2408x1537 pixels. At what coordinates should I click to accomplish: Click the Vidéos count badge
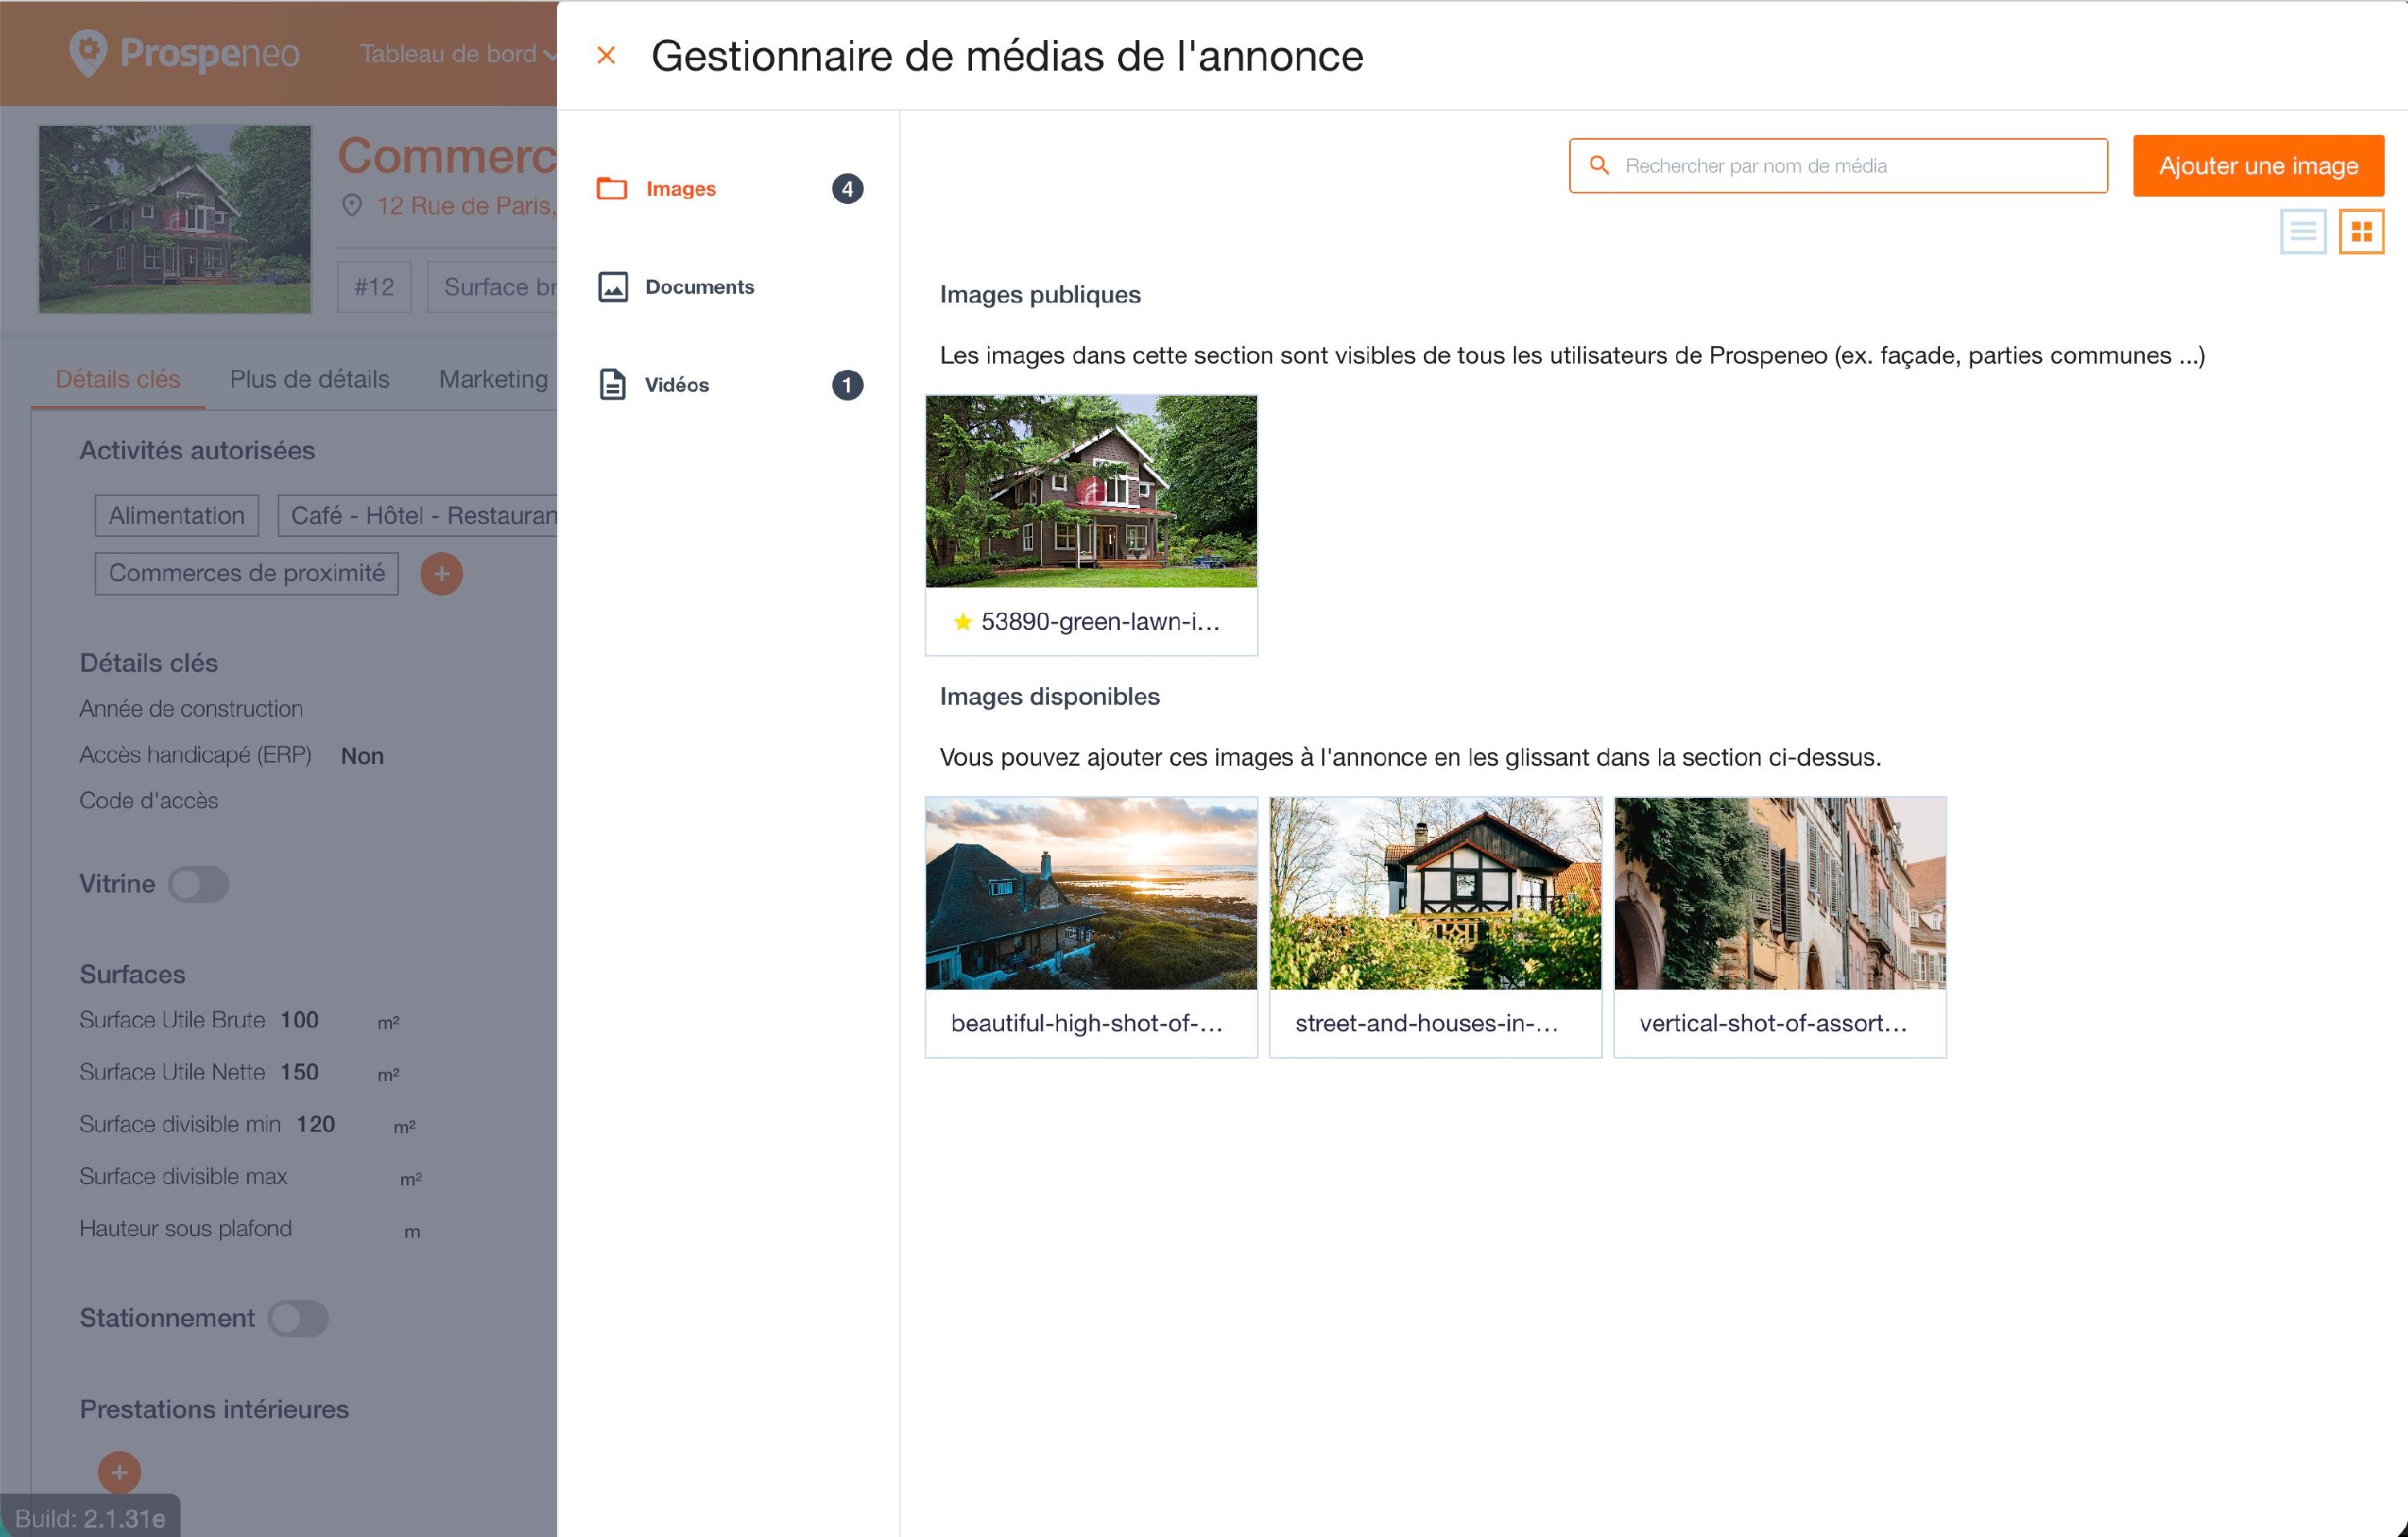click(848, 385)
